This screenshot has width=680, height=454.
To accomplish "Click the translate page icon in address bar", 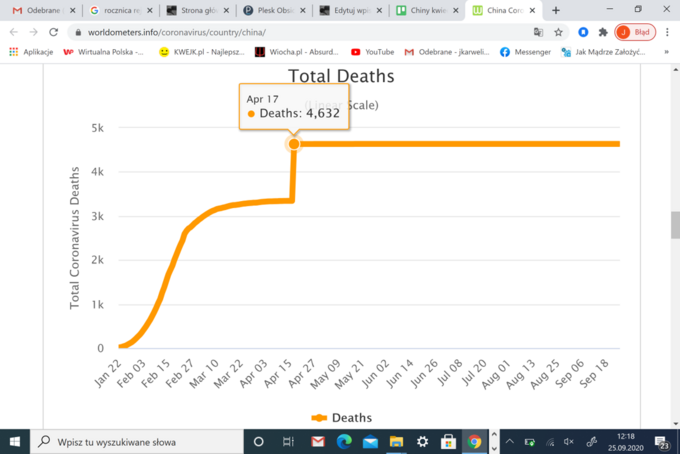I will point(538,31).
